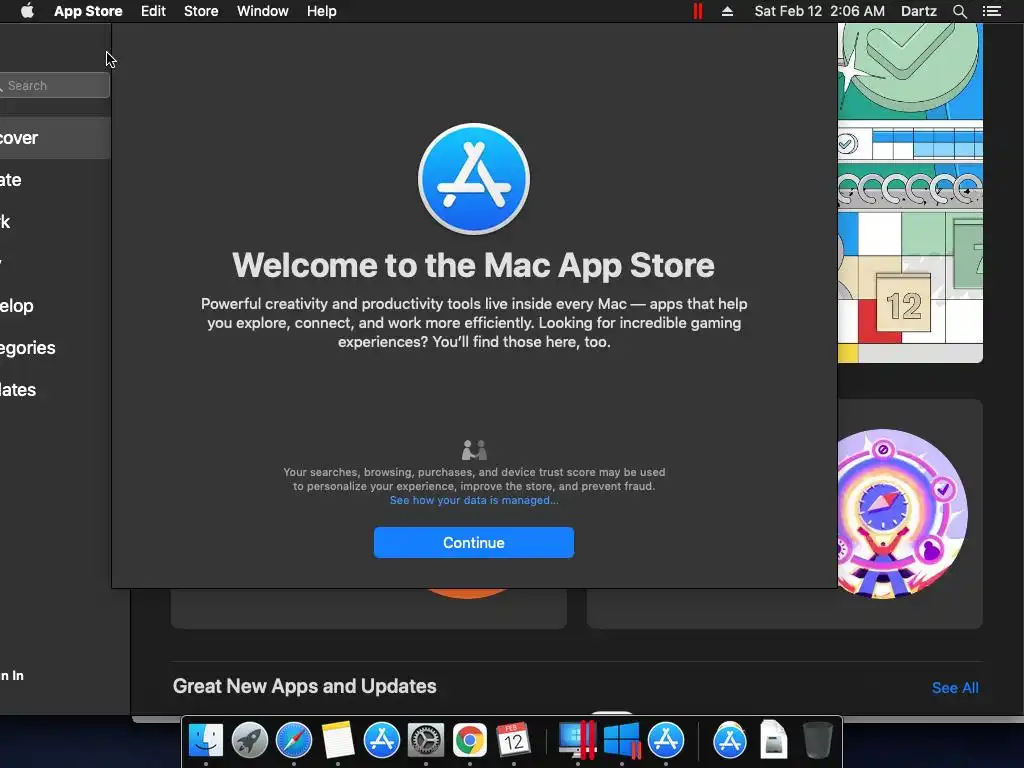Image resolution: width=1024 pixels, height=768 pixels.
Task: Select the Categories sidebar item
Action: (55, 347)
